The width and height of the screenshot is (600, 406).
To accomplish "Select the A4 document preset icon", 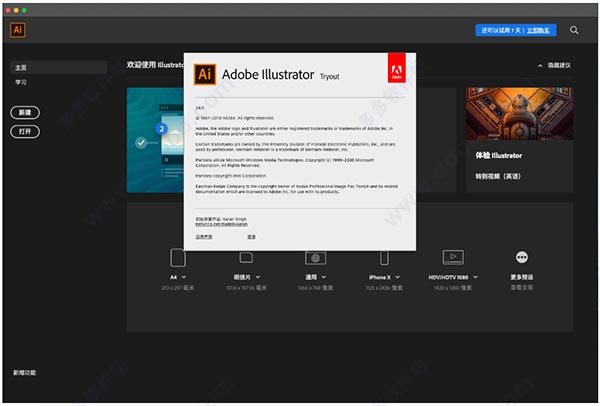I will click(x=178, y=258).
